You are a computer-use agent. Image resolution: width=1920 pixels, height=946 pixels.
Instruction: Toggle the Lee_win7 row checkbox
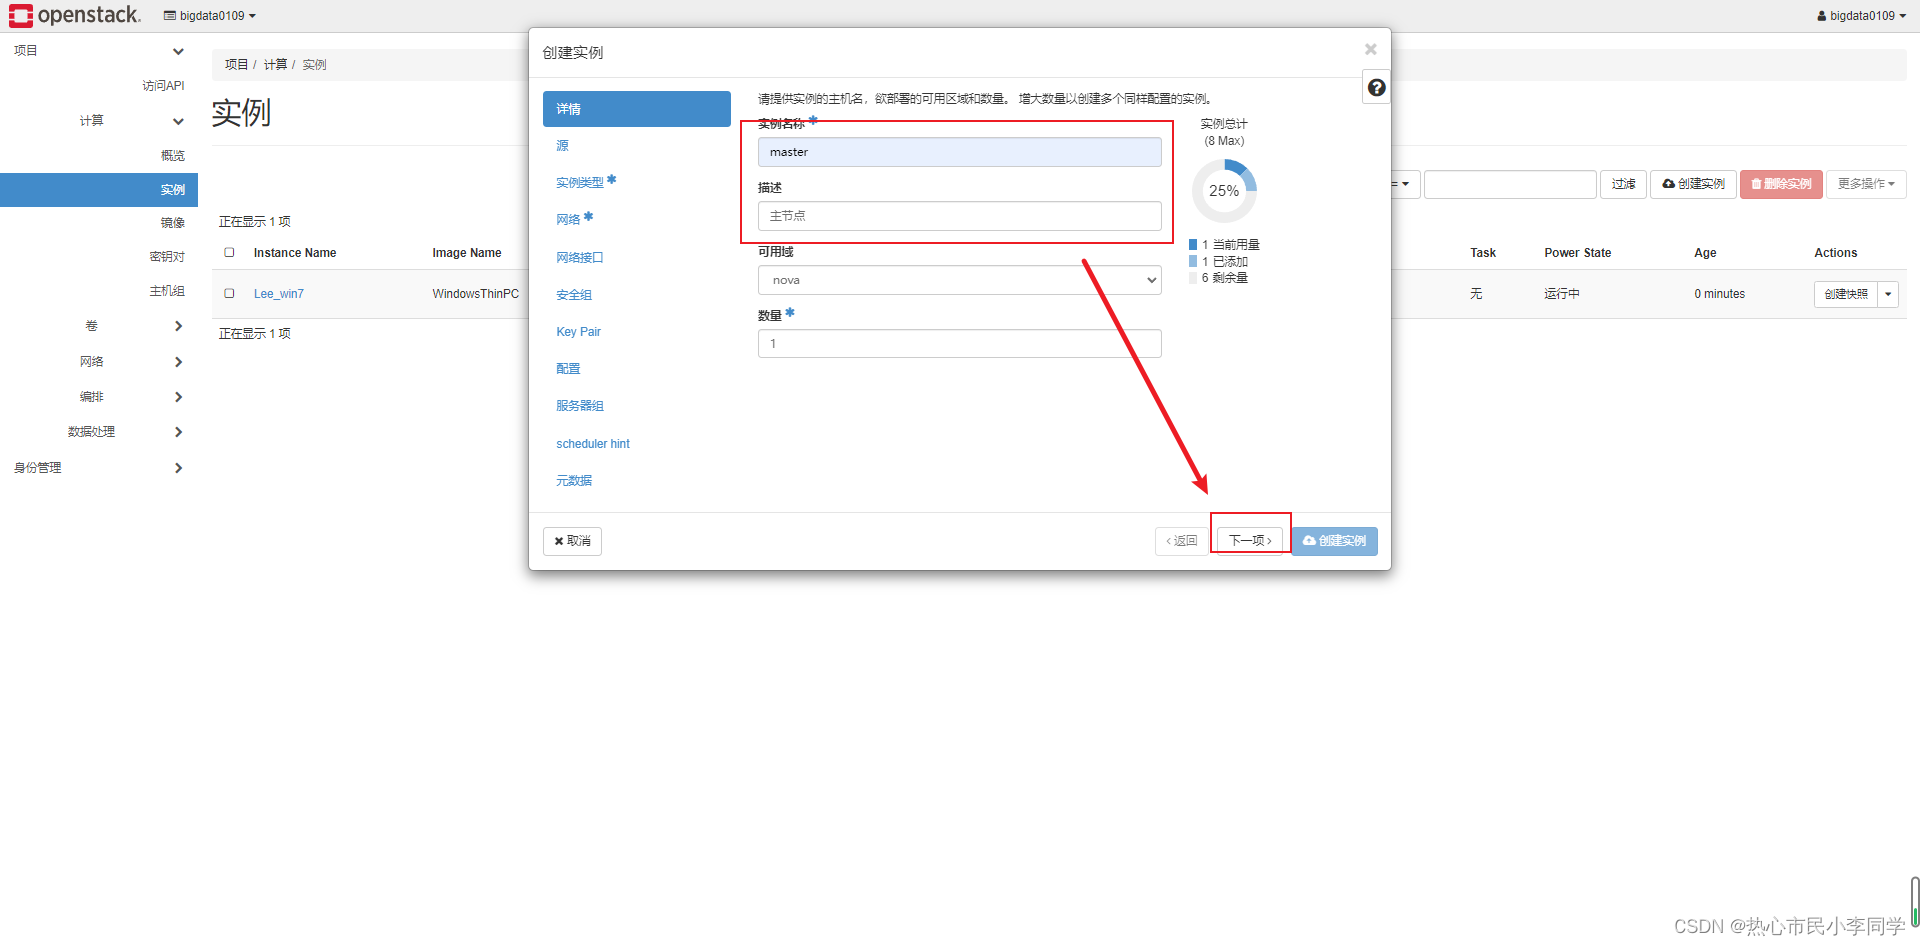point(229,294)
